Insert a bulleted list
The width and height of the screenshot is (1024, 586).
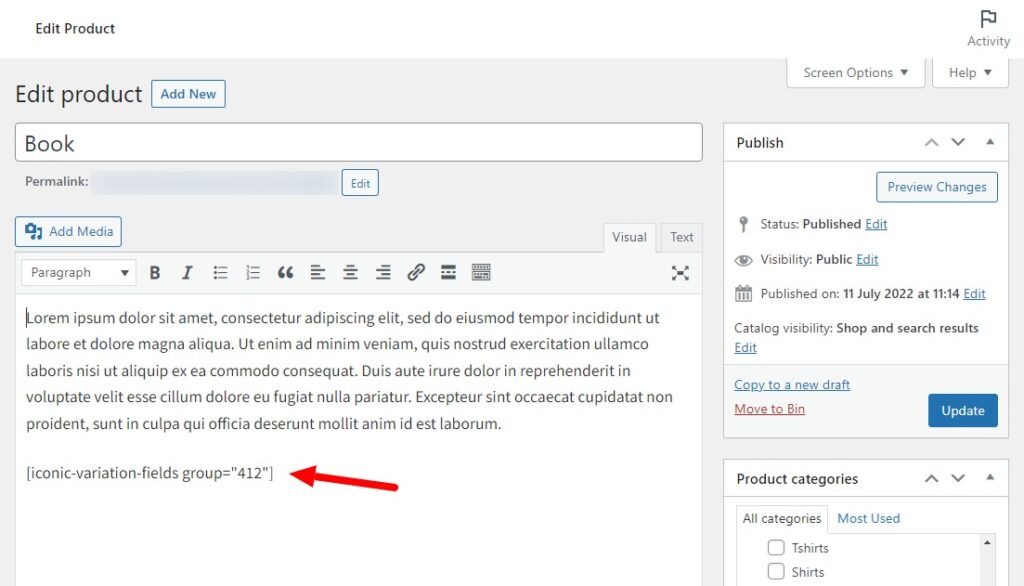(x=220, y=272)
